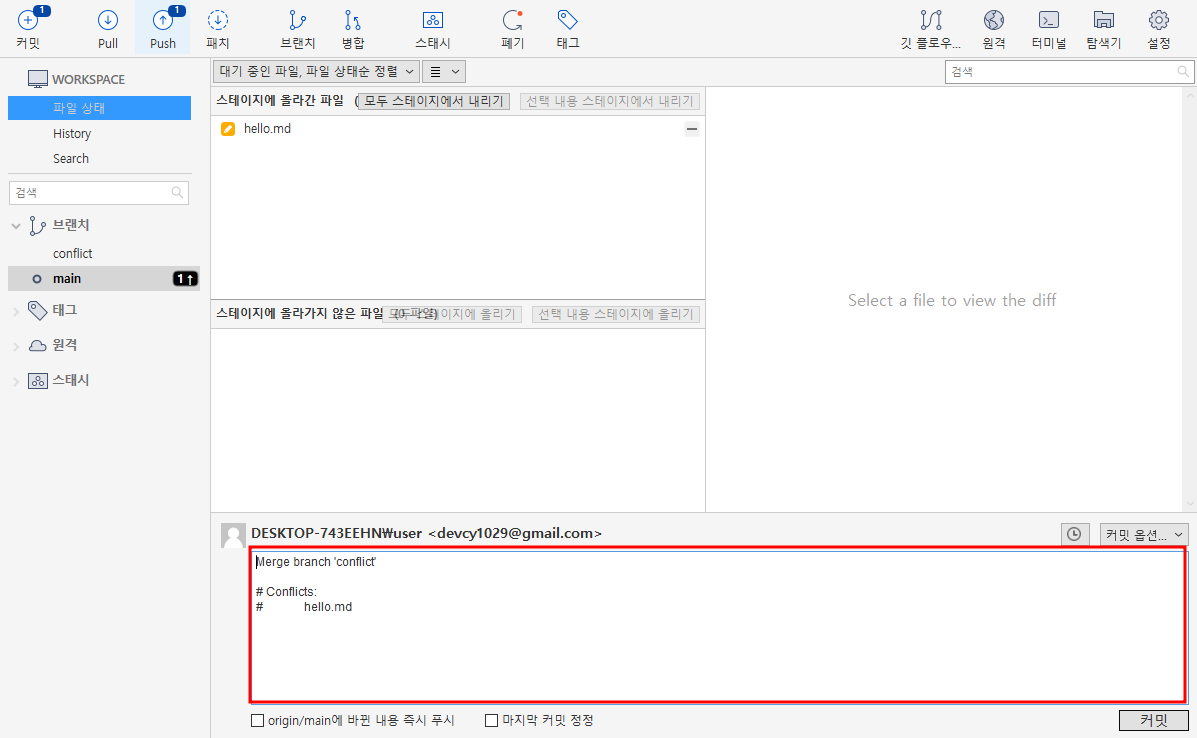Click 모두 스테이지에서 내리기 button

tap(434, 101)
